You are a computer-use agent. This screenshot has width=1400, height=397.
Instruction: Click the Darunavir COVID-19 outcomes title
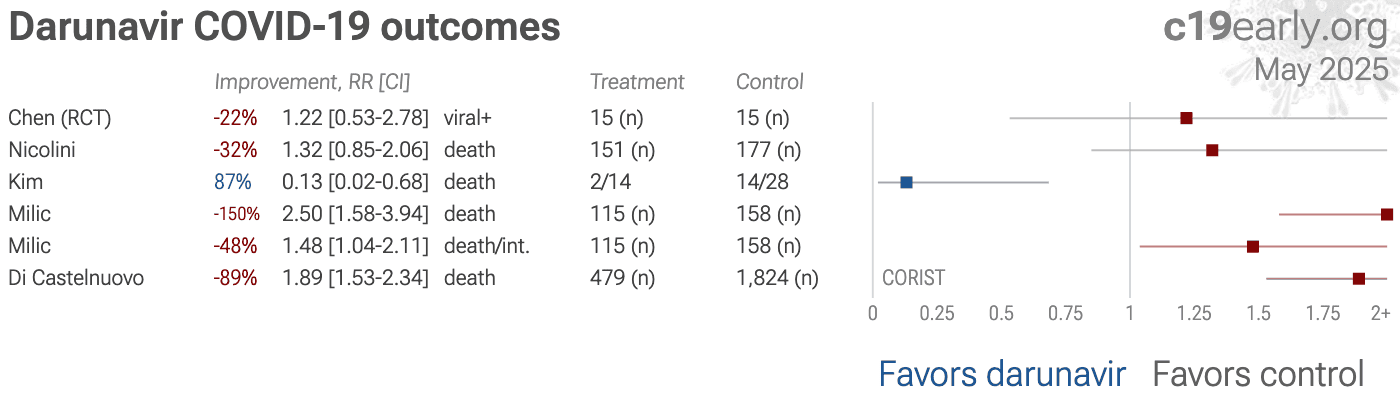[284, 27]
